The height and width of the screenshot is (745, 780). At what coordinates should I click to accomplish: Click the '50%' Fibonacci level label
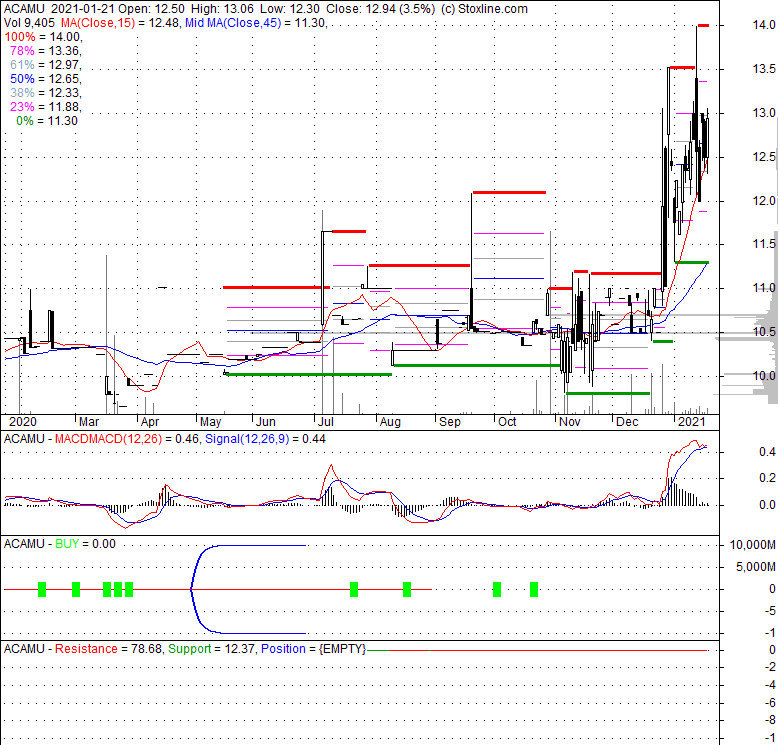point(22,79)
